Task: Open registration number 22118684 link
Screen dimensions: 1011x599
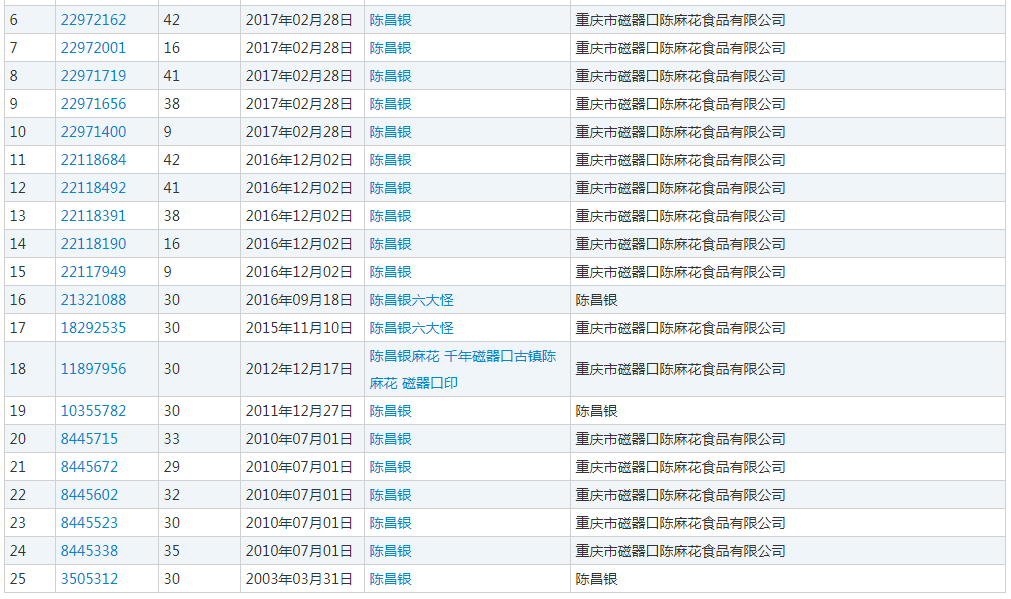Action: (x=93, y=160)
